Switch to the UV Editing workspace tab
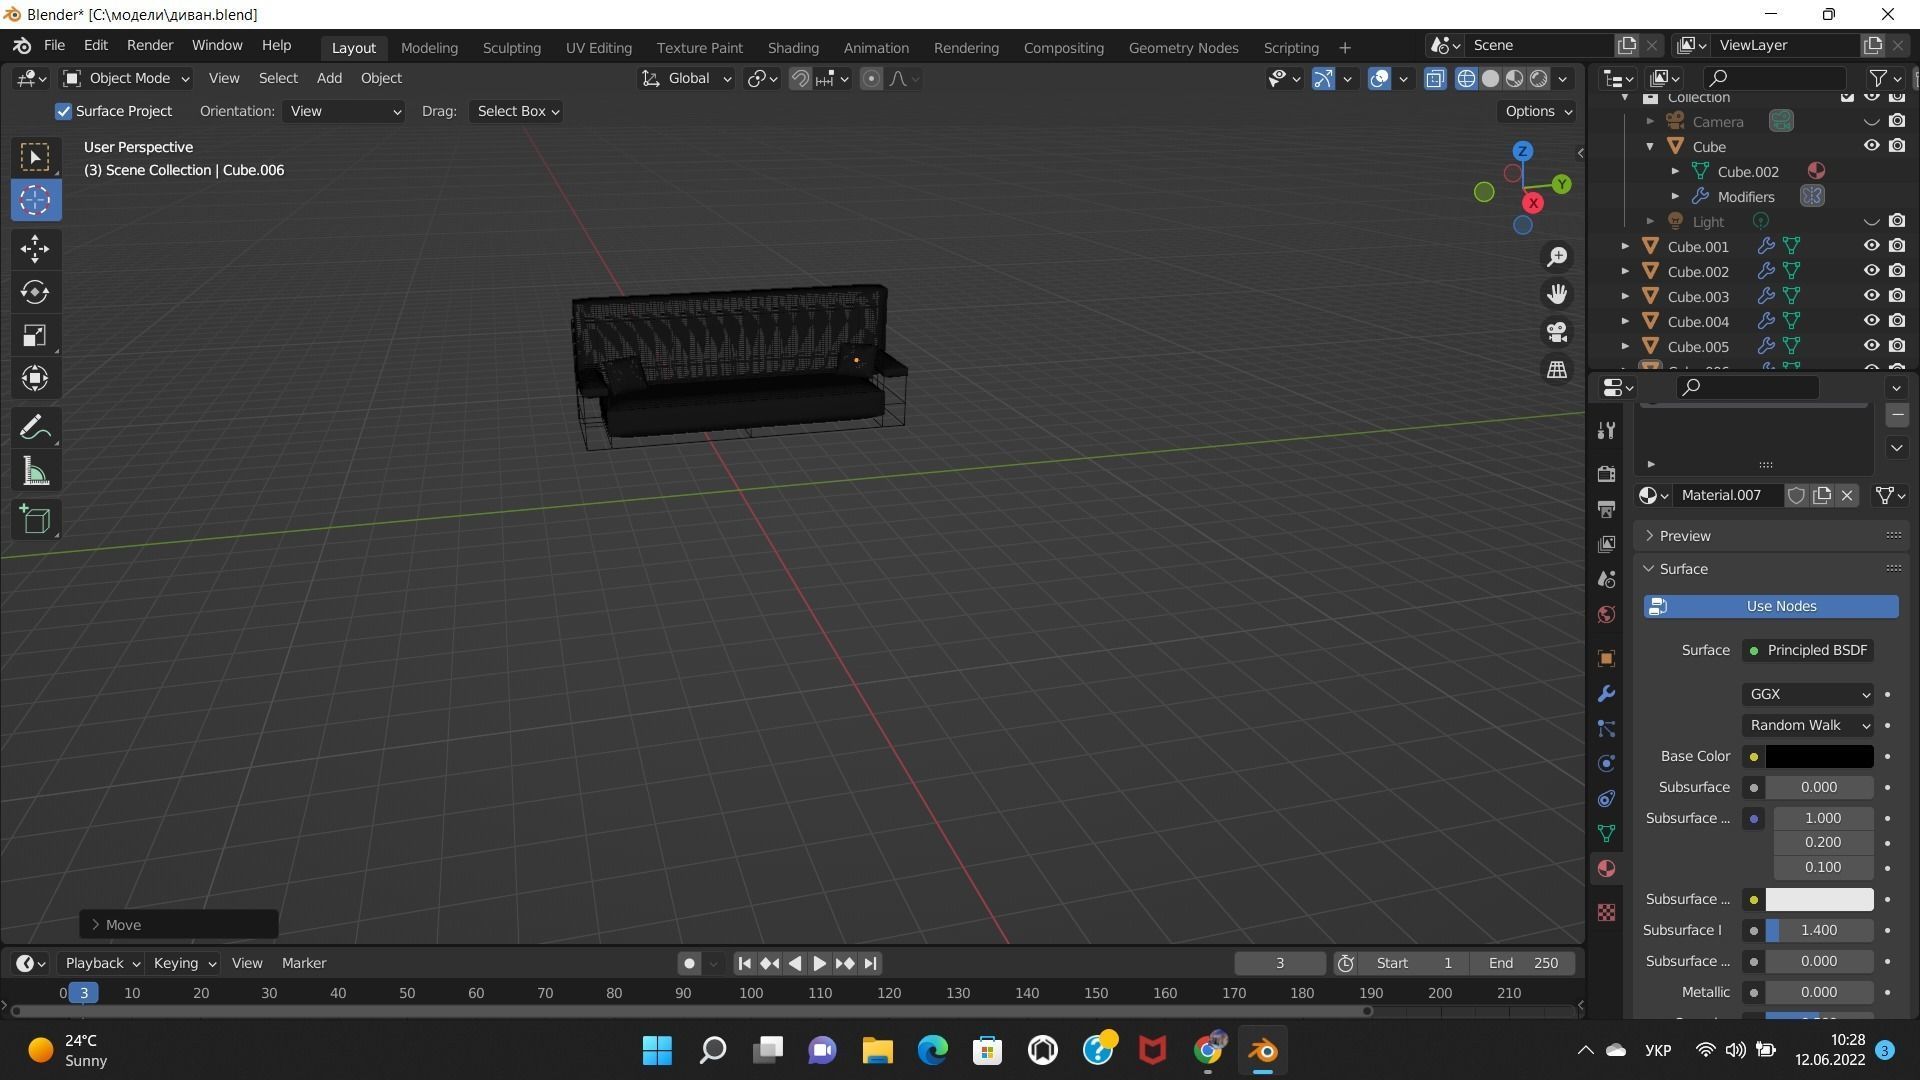 coord(598,48)
